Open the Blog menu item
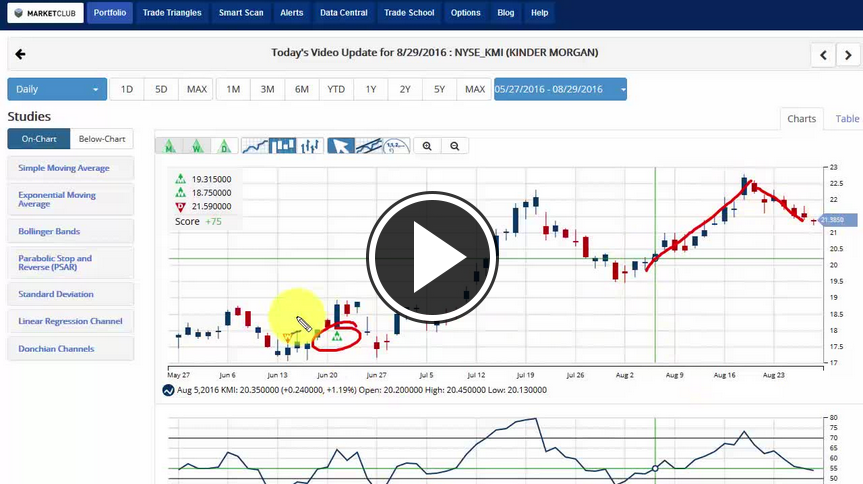 click(506, 13)
